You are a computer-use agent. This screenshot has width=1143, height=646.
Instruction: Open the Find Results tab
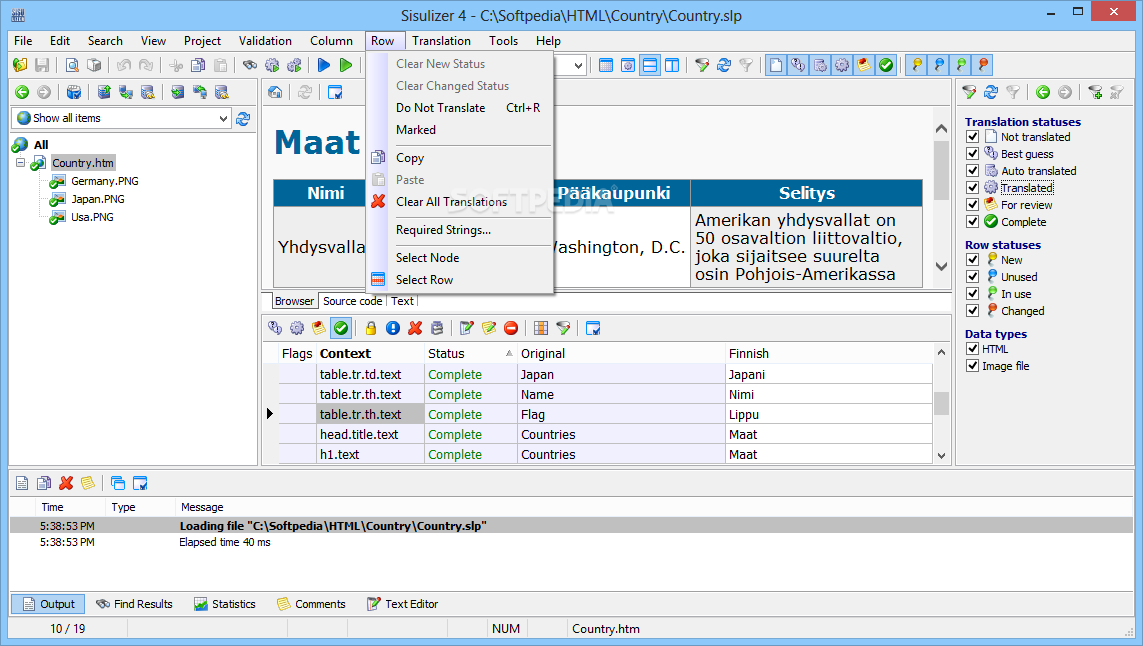[x=135, y=604]
